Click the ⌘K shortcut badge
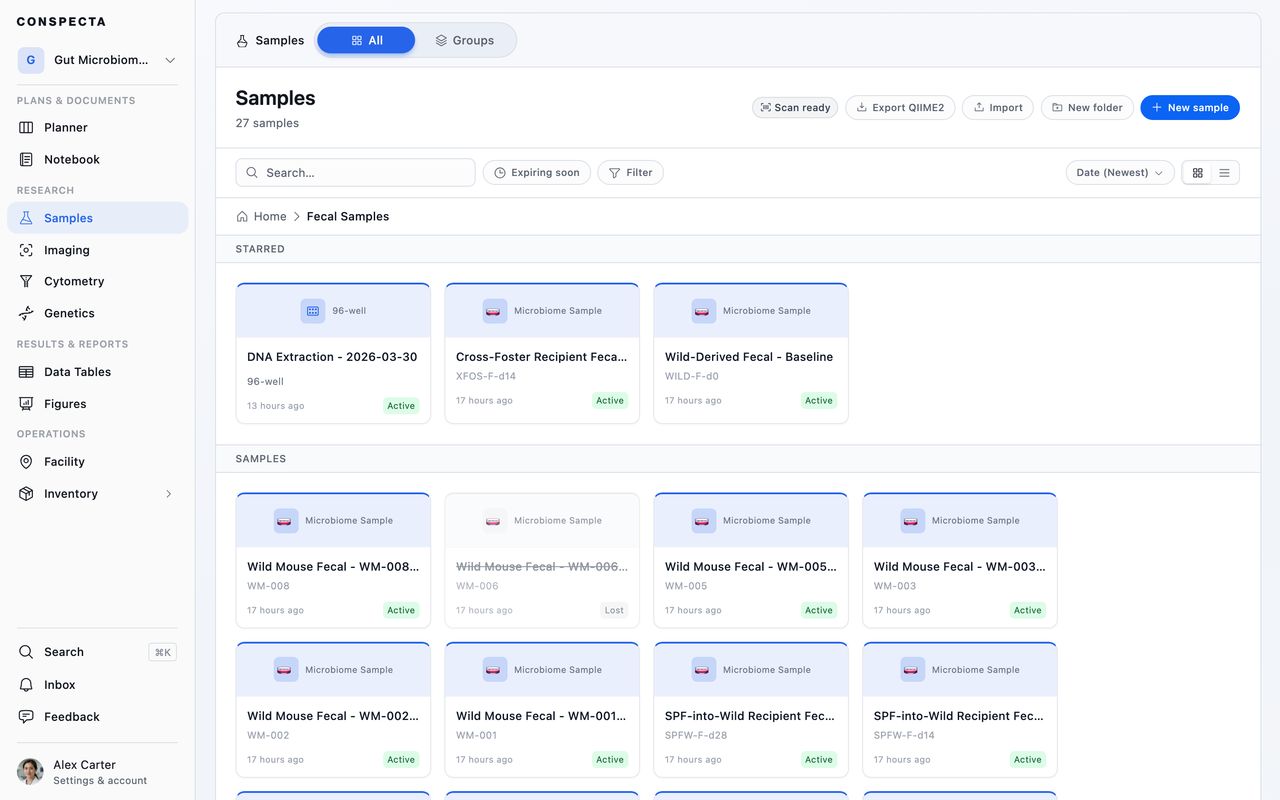 pyautogui.click(x=162, y=652)
